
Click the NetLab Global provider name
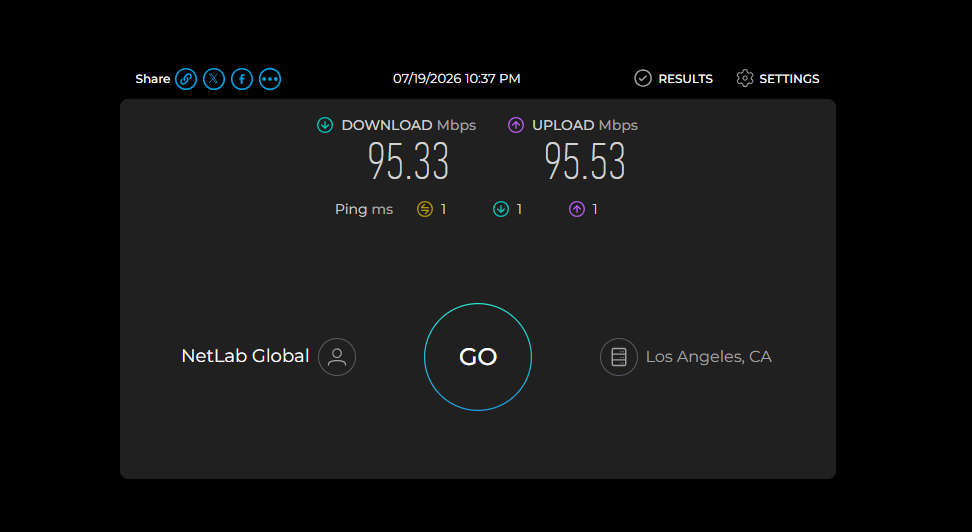245,356
